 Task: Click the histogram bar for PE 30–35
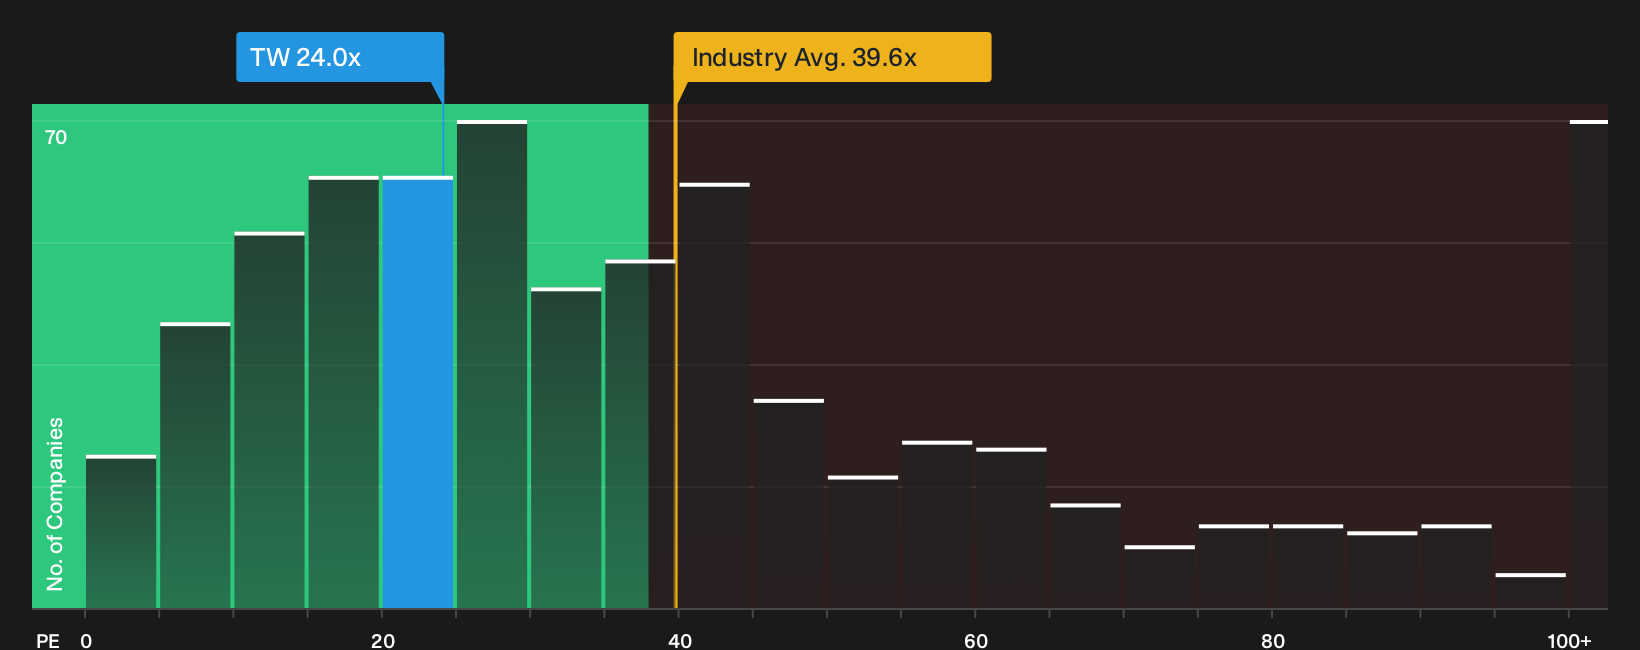pos(566,448)
